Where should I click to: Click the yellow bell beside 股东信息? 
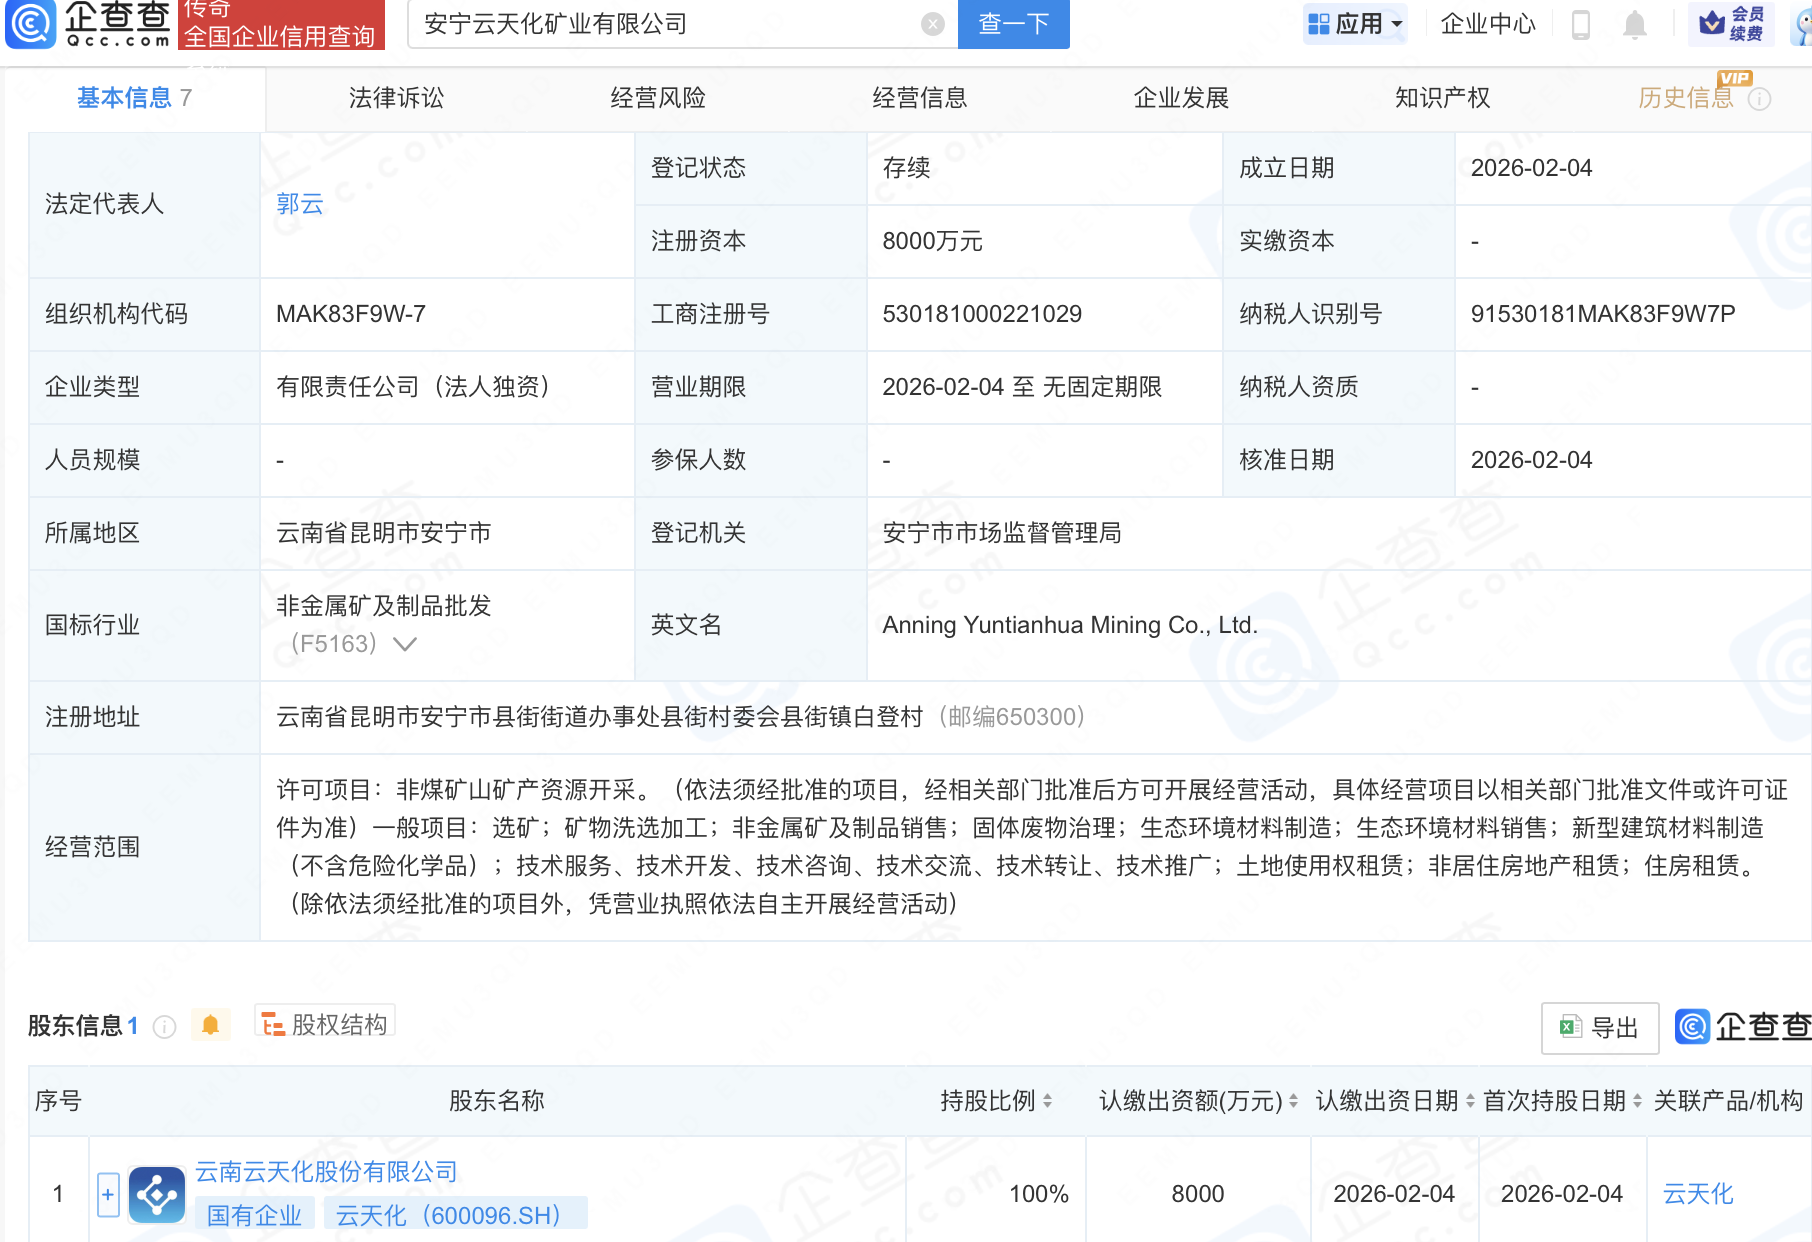click(210, 1025)
